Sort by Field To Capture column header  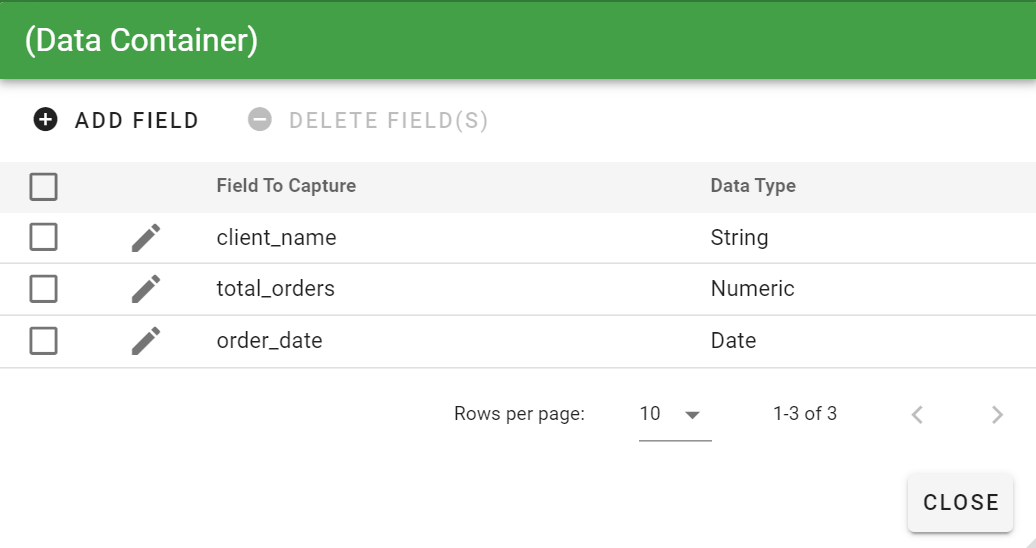[x=286, y=186]
